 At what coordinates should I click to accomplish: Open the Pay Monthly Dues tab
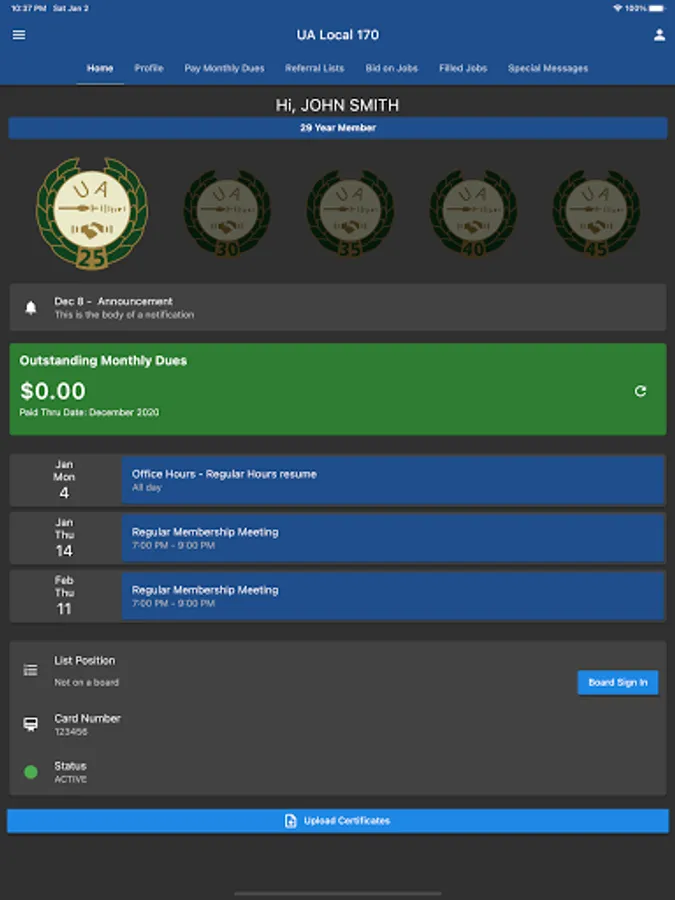(224, 68)
